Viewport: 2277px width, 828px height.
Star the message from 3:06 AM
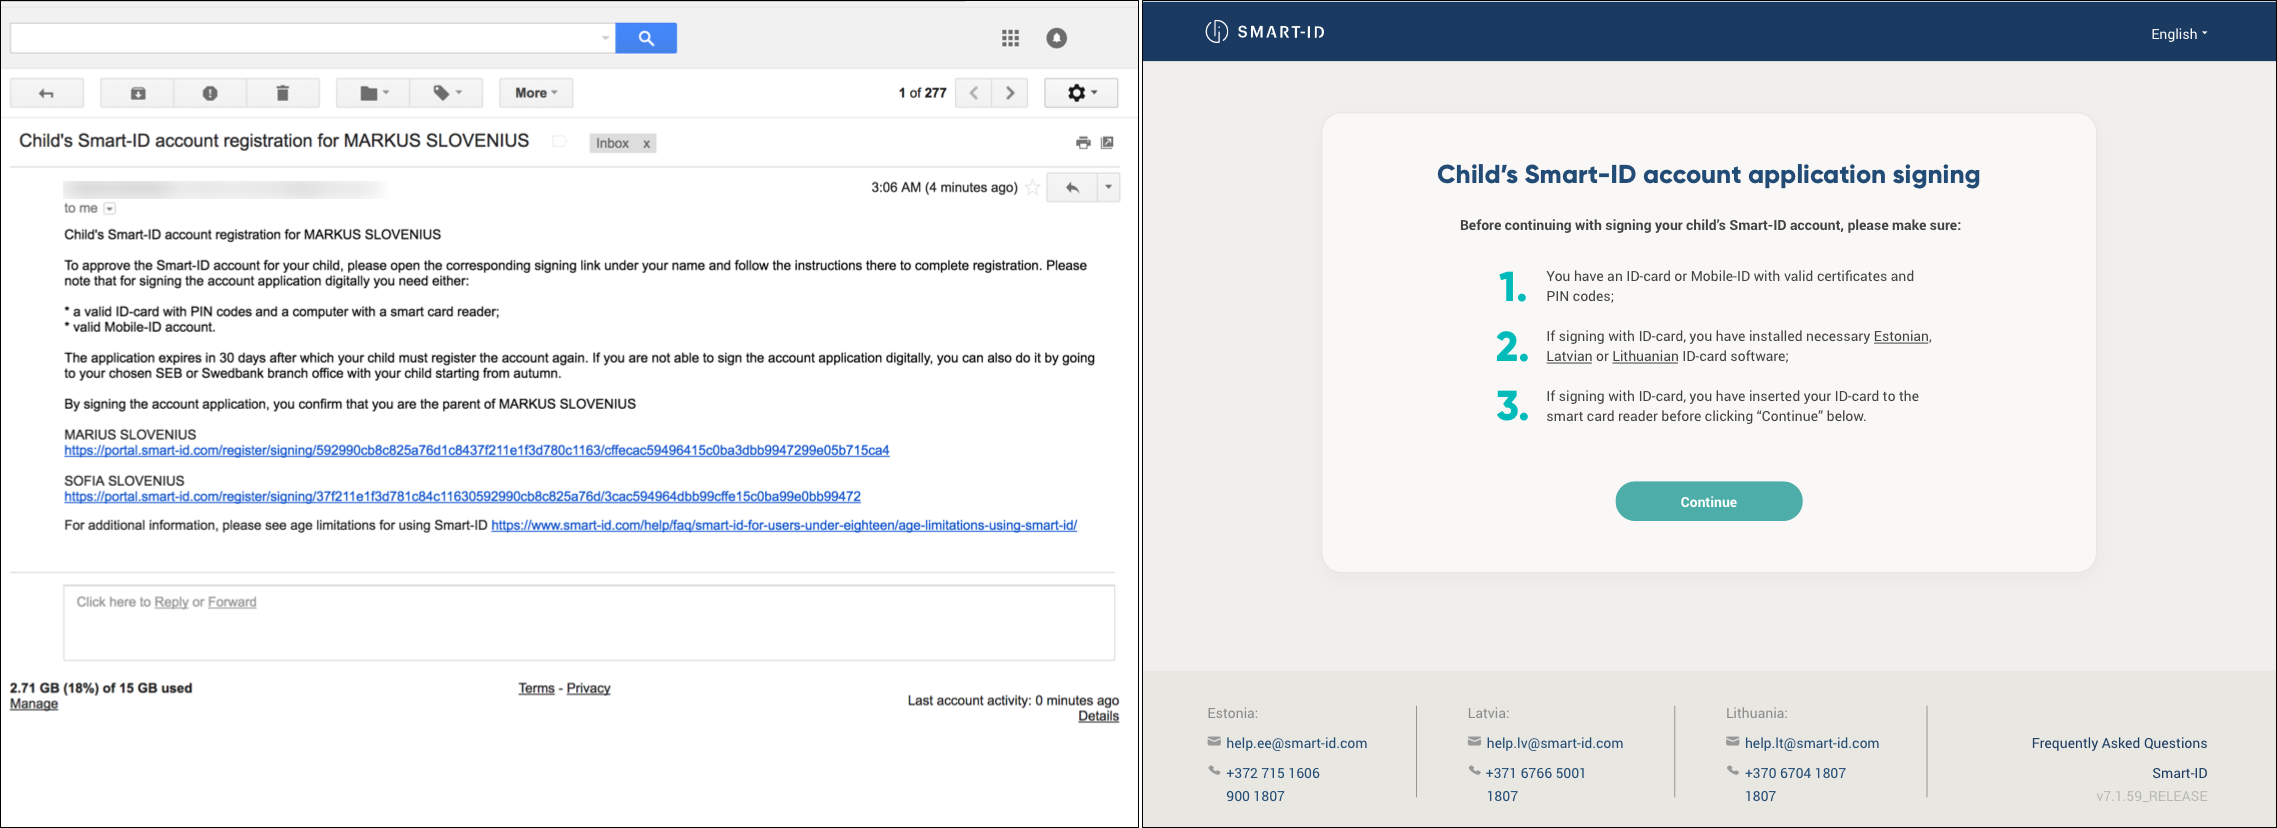(x=1033, y=187)
